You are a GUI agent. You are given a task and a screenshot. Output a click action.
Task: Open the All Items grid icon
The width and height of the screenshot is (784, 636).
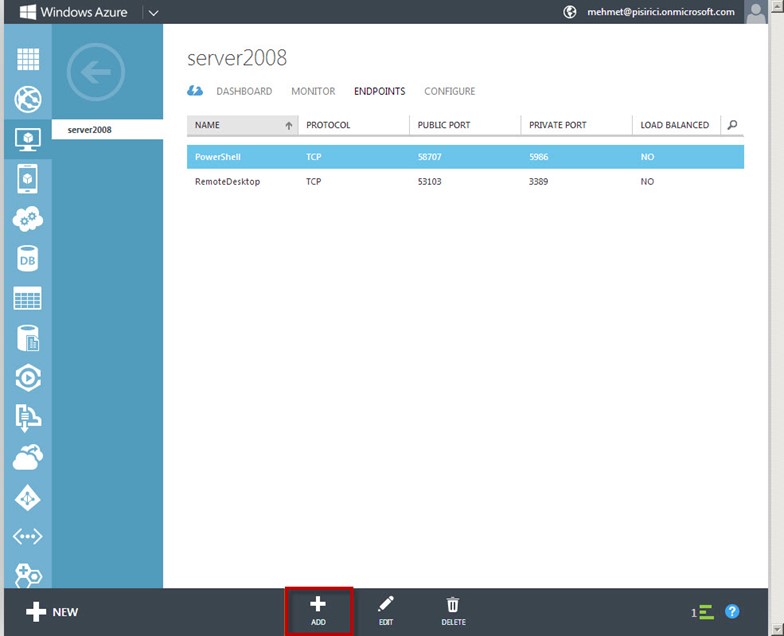click(28, 60)
